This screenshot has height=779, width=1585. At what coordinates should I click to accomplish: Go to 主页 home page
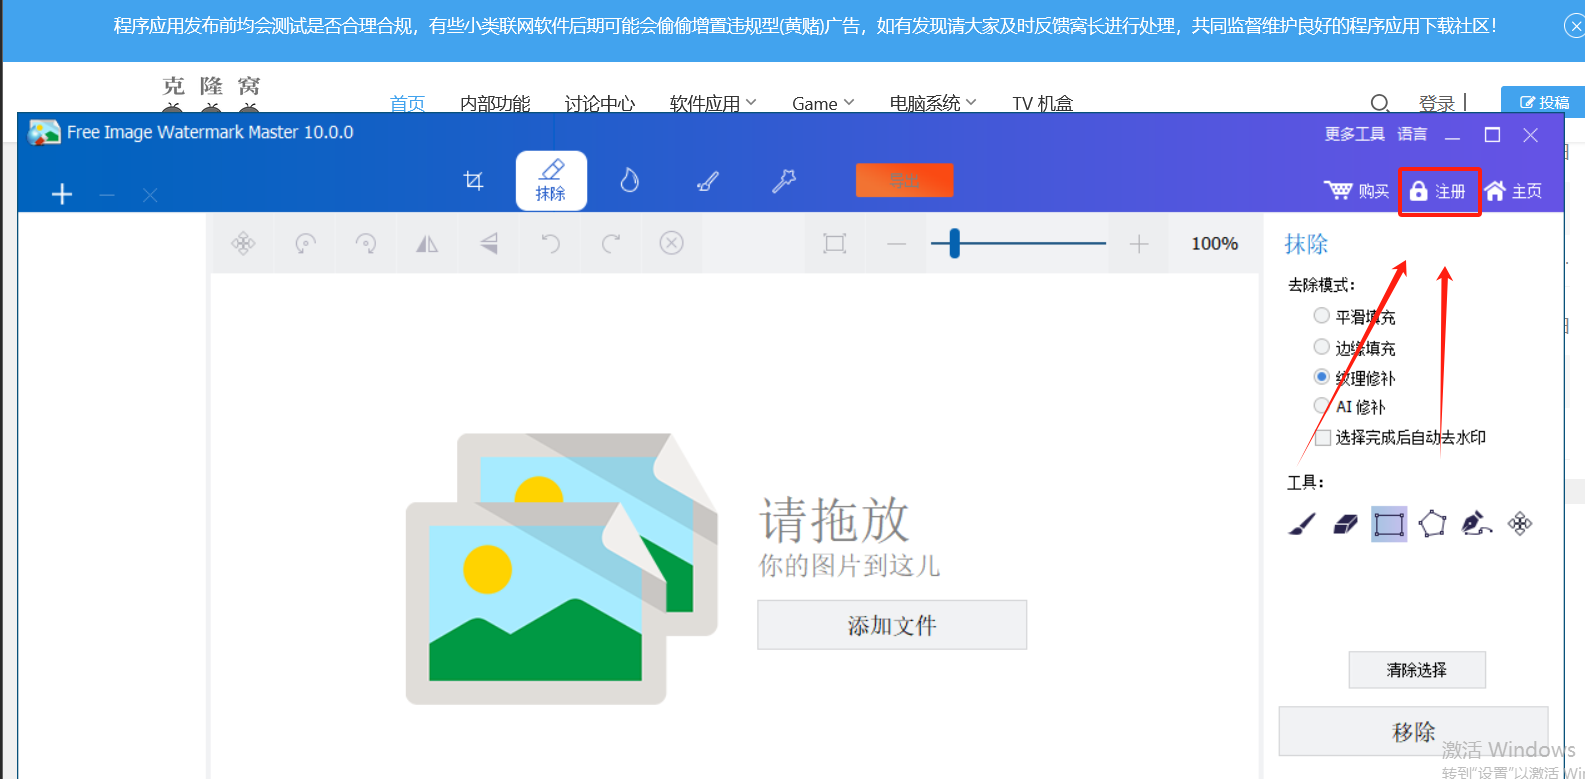coord(1513,191)
